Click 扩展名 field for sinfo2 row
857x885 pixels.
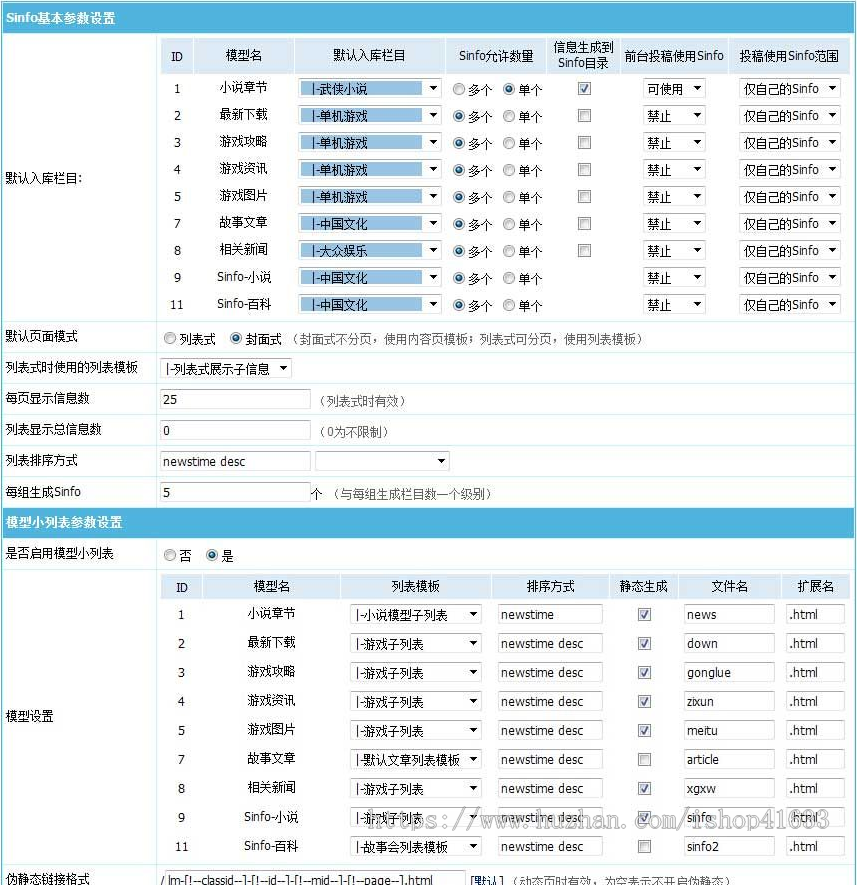pyautogui.click(x=815, y=846)
